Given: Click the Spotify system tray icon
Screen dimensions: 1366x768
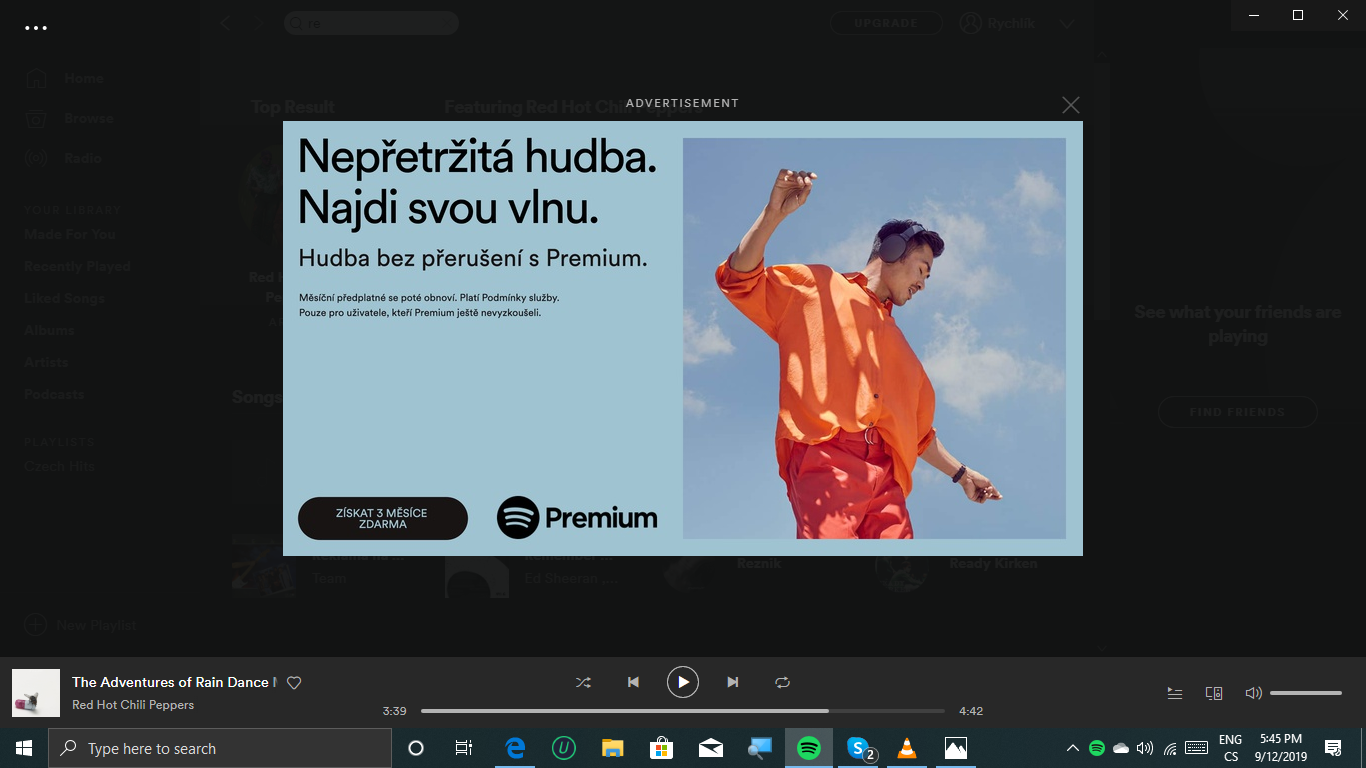Looking at the screenshot, I should 1097,748.
